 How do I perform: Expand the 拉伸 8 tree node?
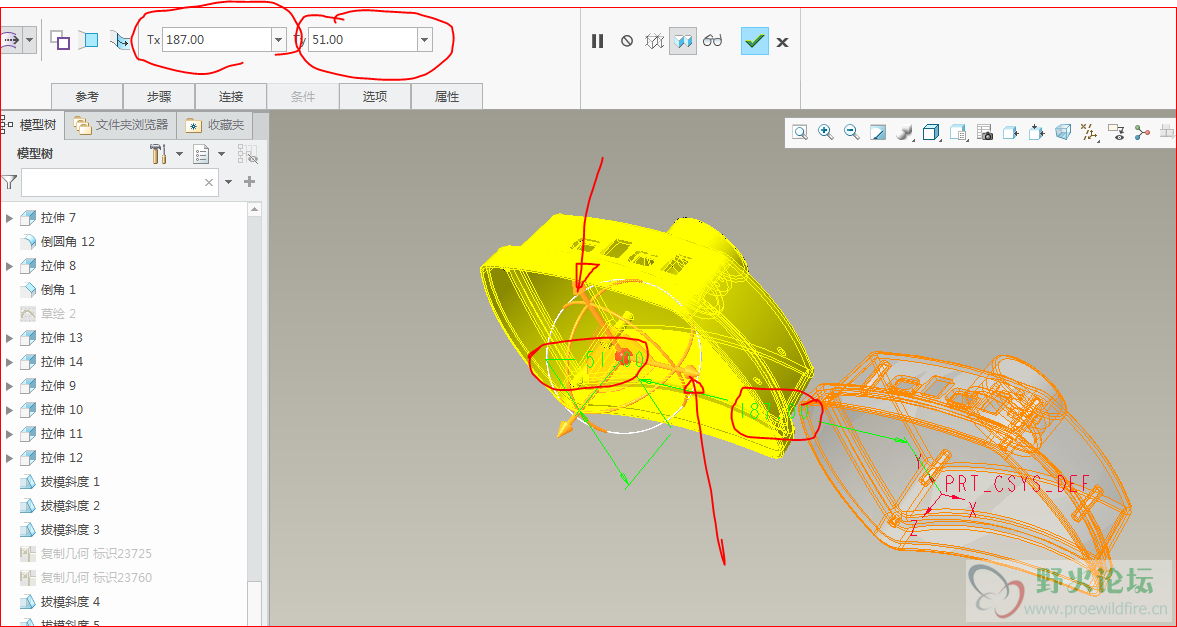tap(10, 266)
